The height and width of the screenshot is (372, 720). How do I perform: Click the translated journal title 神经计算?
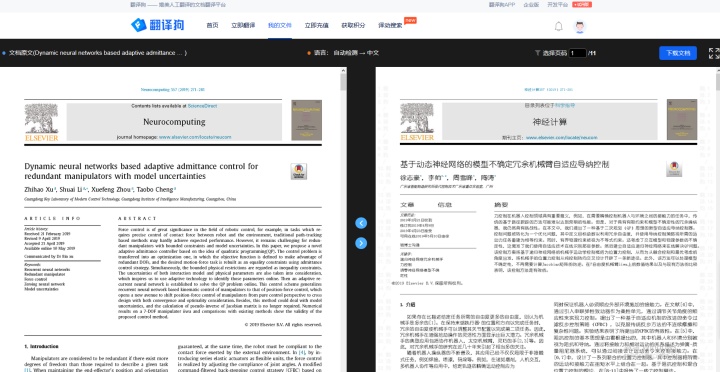pyautogui.click(x=550, y=122)
